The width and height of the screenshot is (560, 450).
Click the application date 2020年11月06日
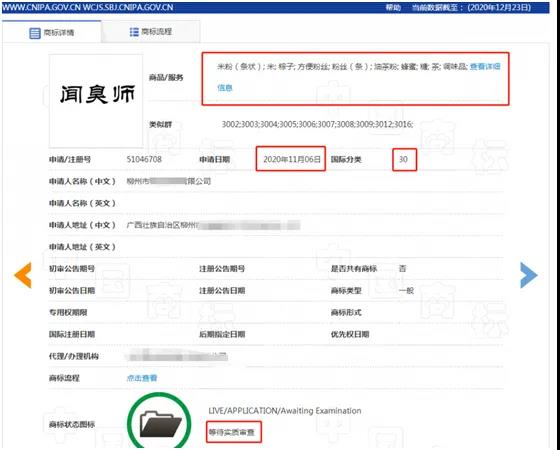click(x=292, y=159)
